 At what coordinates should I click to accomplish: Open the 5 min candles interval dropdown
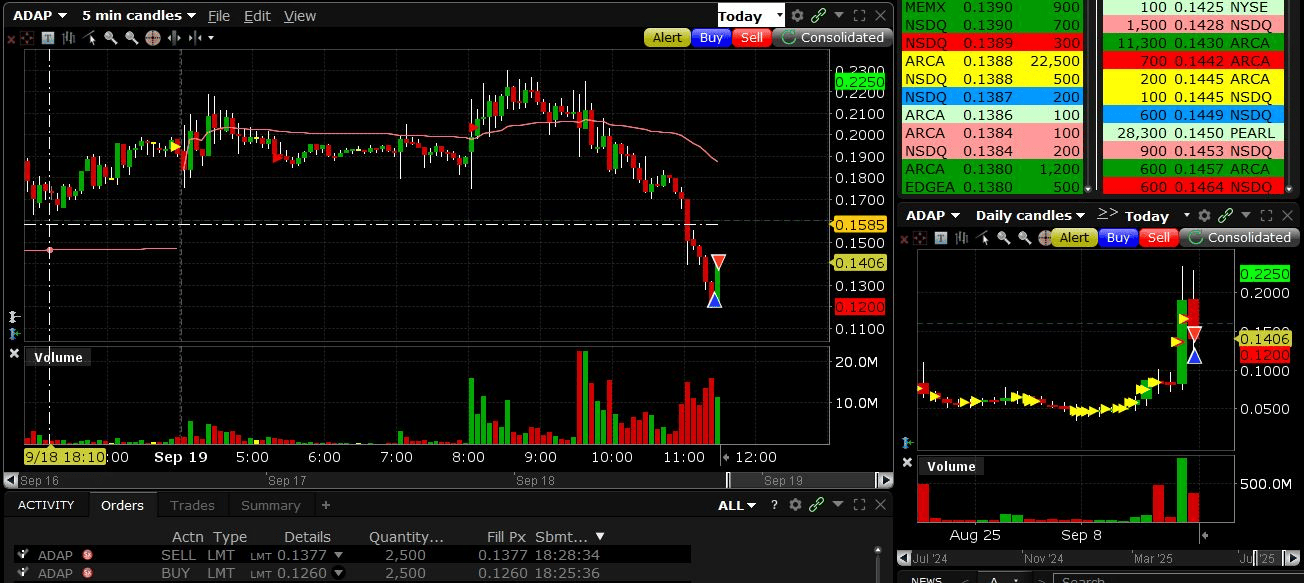[x=138, y=16]
